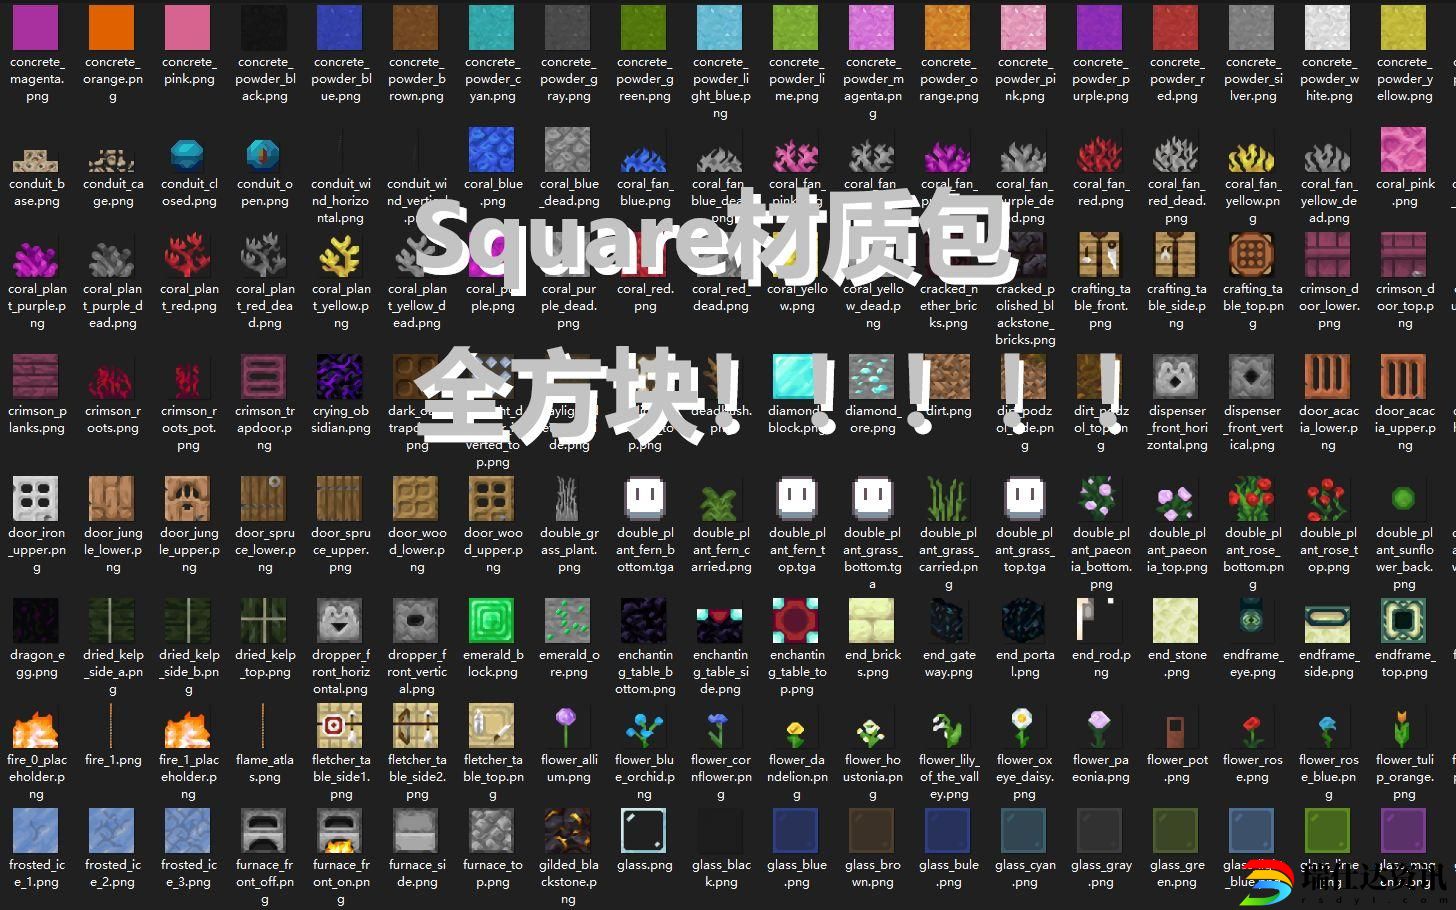Select the furnace_front_on.png file
This screenshot has height=910, width=1456.
point(340,831)
